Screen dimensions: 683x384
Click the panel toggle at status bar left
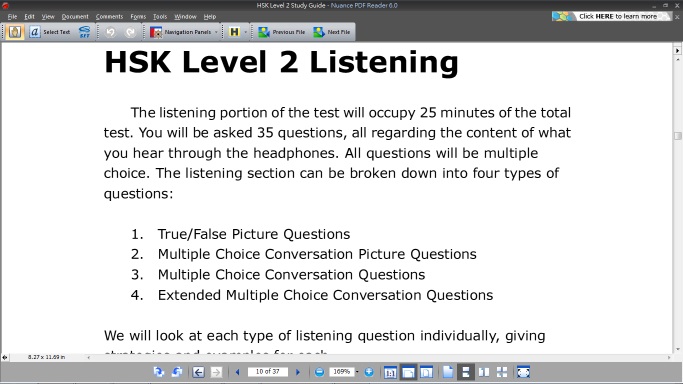[x=5, y=357]
